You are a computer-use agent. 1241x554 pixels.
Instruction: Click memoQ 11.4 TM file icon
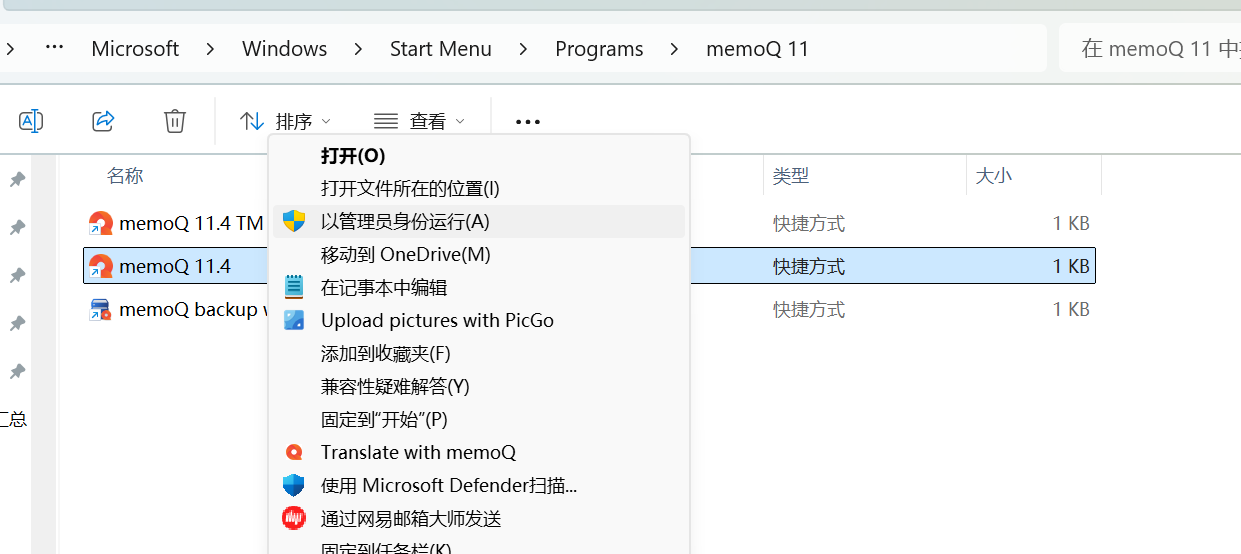pyautogui.click(x=100, y=223)
